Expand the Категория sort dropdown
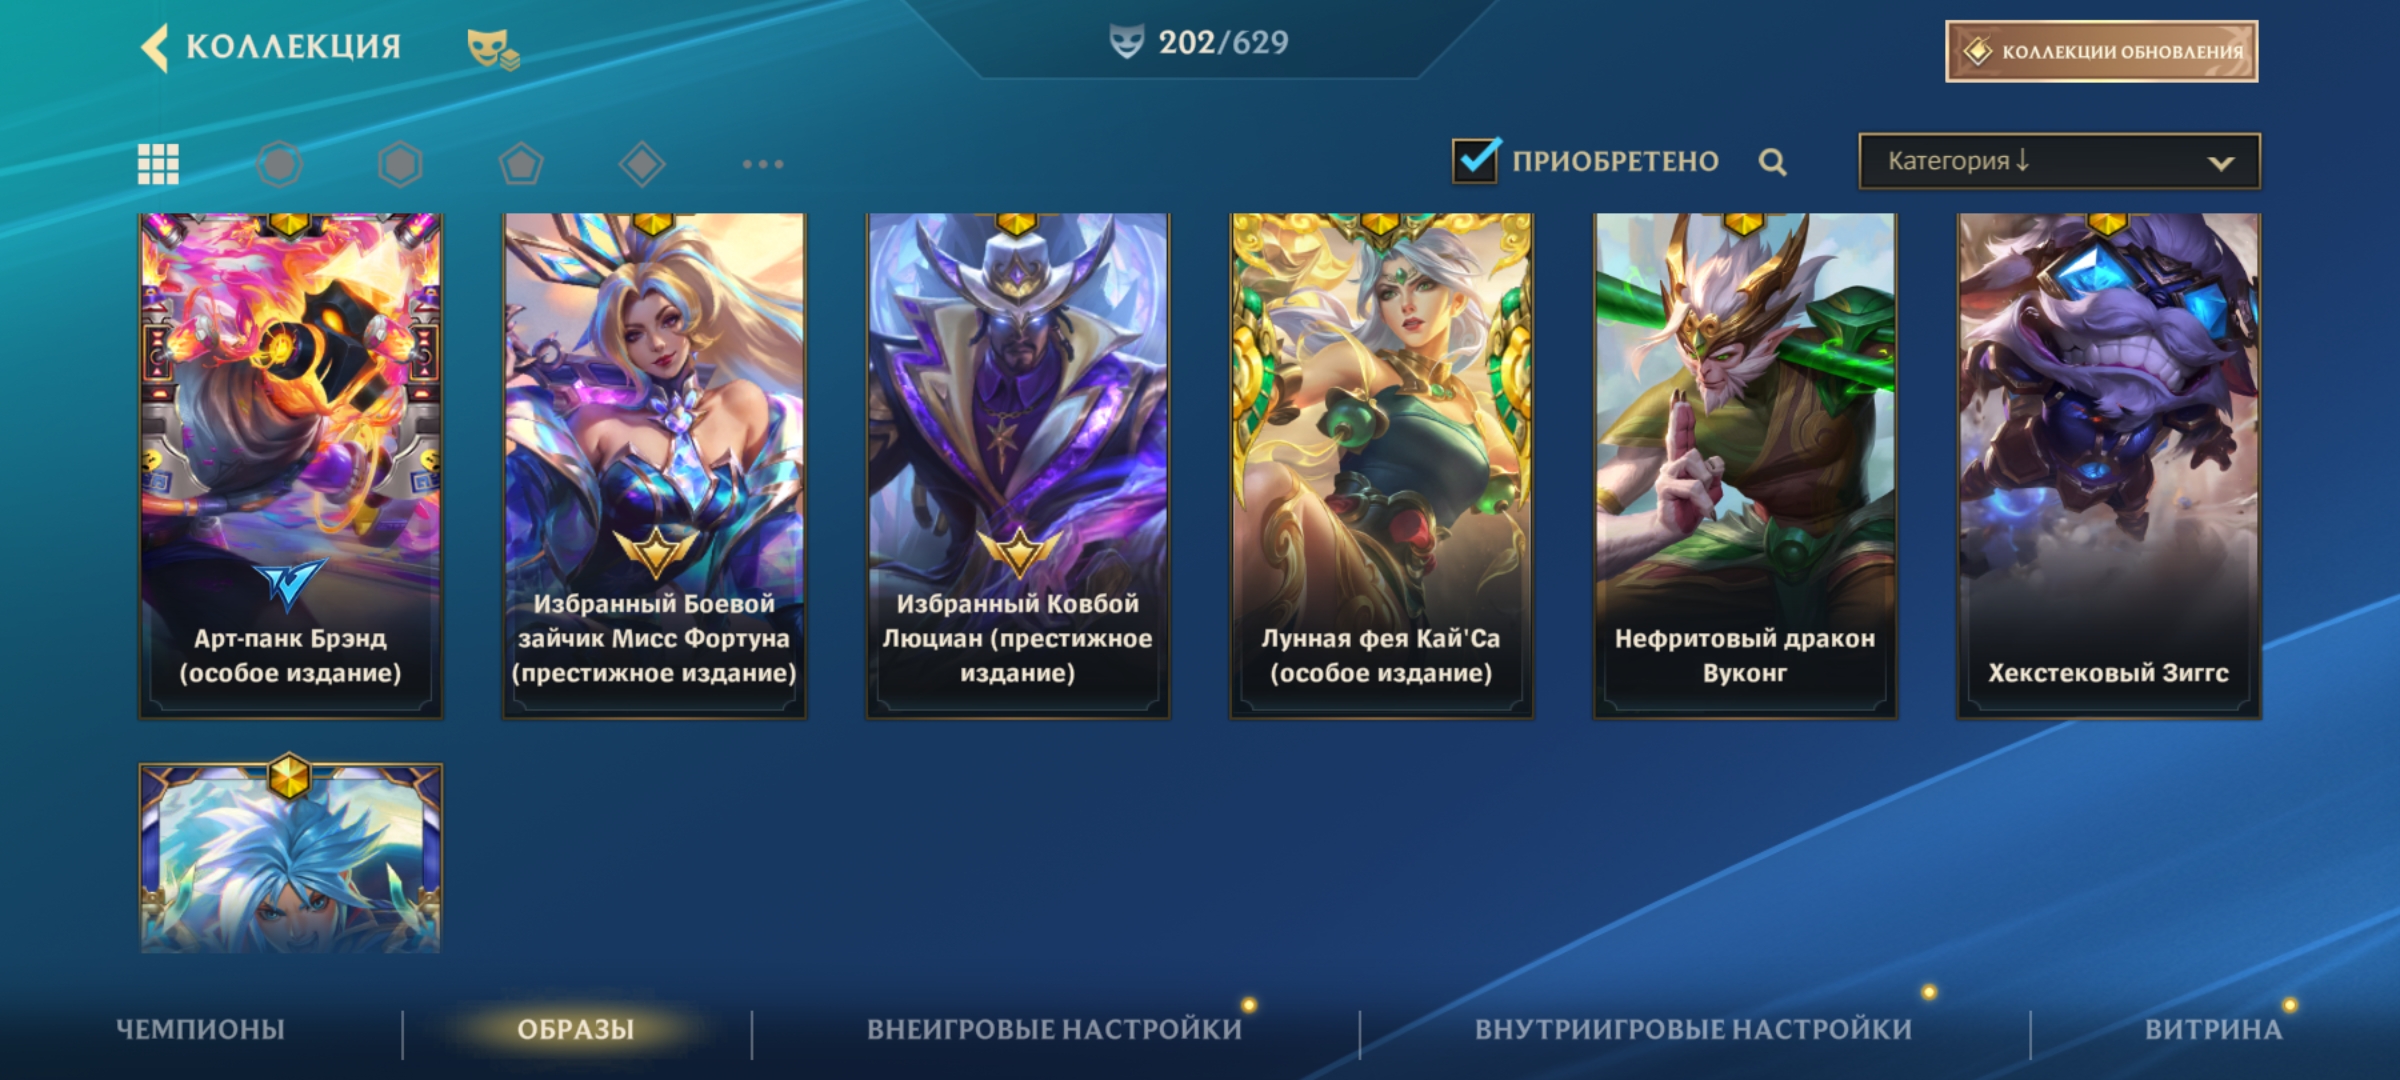Image resolution: width=2400 pixels, height=1080 pixels. pos(2059,161)
